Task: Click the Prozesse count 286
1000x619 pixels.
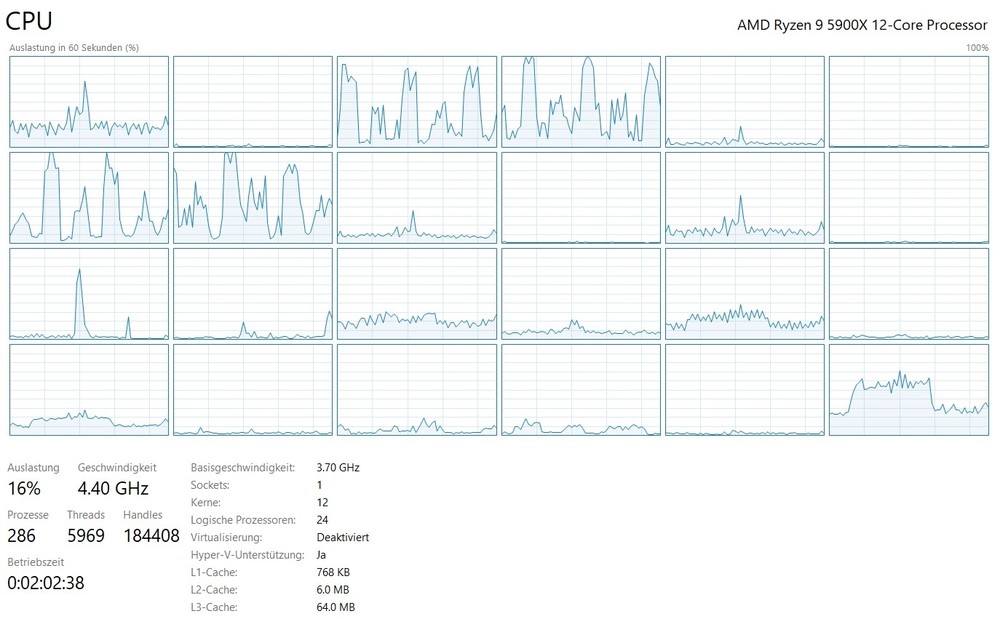Action: pyautogui.click(x=23, y=535)
